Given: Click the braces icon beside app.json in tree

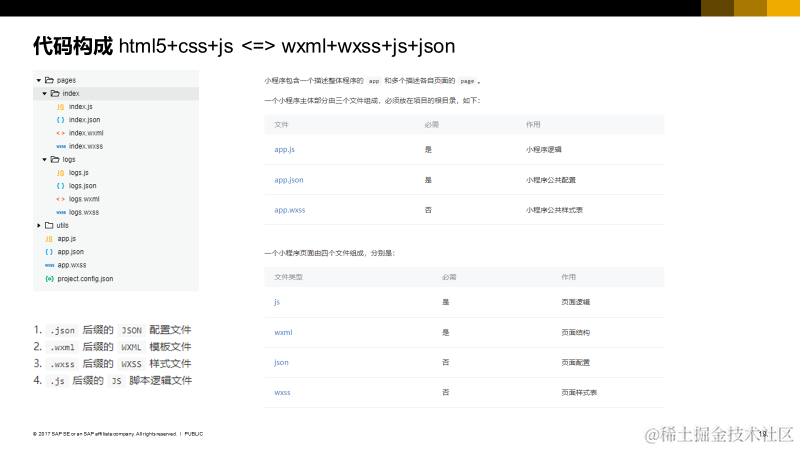Looking at the screenshot, I should pyautogui.click(x=49, y=252).
